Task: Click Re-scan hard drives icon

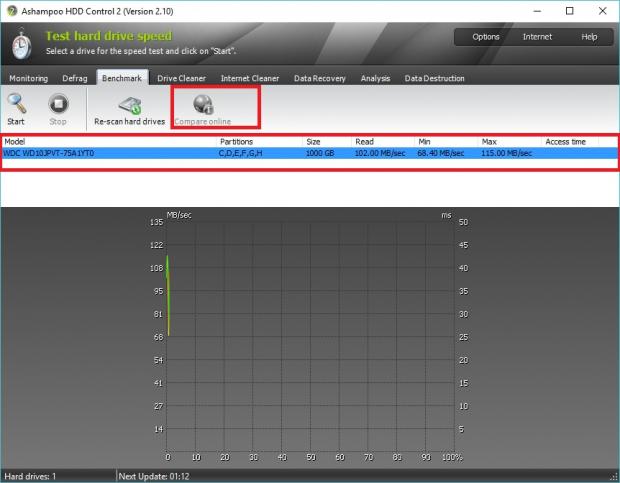Action: (129, 104)
